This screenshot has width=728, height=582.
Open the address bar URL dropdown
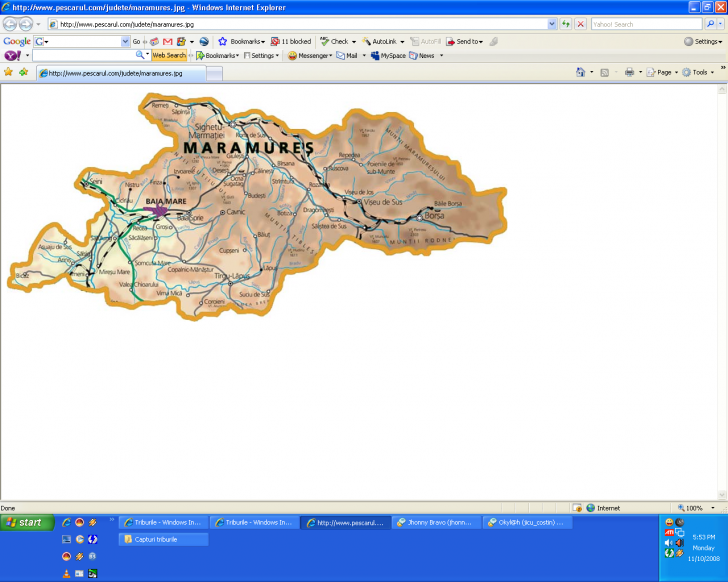[551, 24]
